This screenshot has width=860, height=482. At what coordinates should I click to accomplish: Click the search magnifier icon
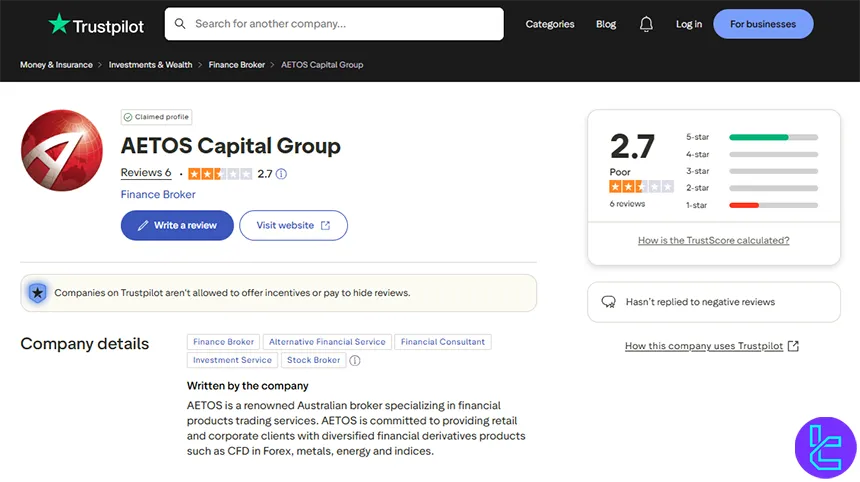point(180,24)
